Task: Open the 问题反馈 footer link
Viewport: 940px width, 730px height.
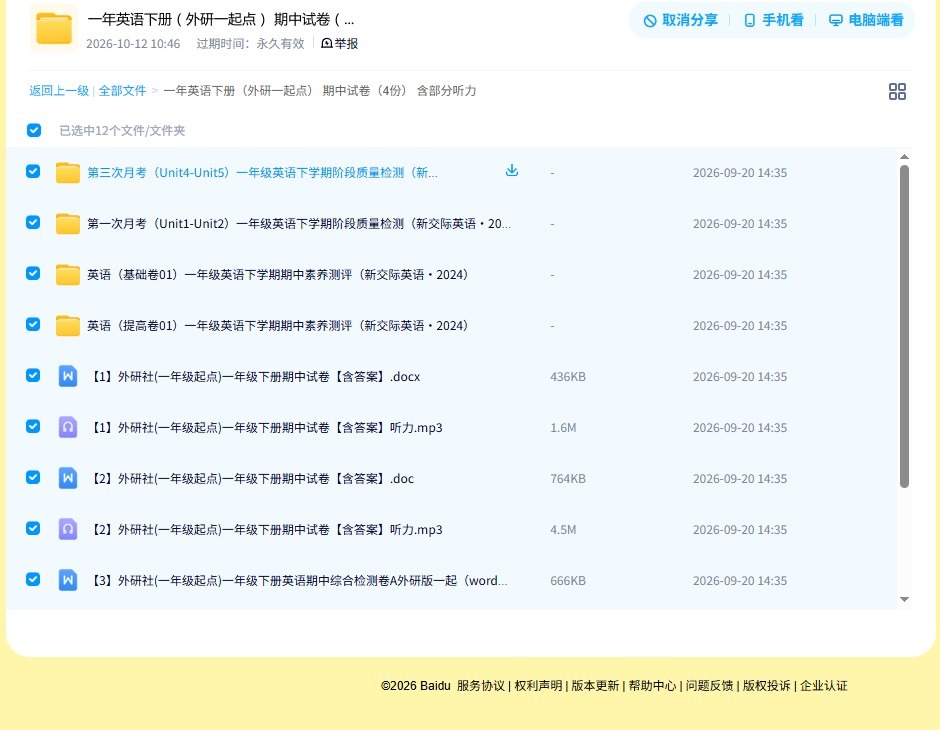Action: click(x=709, y=686)
